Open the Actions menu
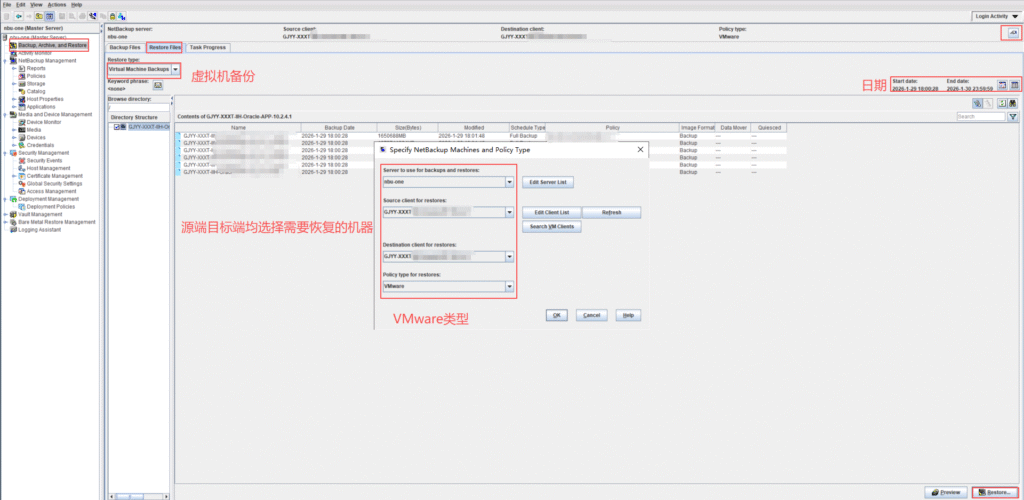The width and height of the screenshot is (1024, 500). 57,5
